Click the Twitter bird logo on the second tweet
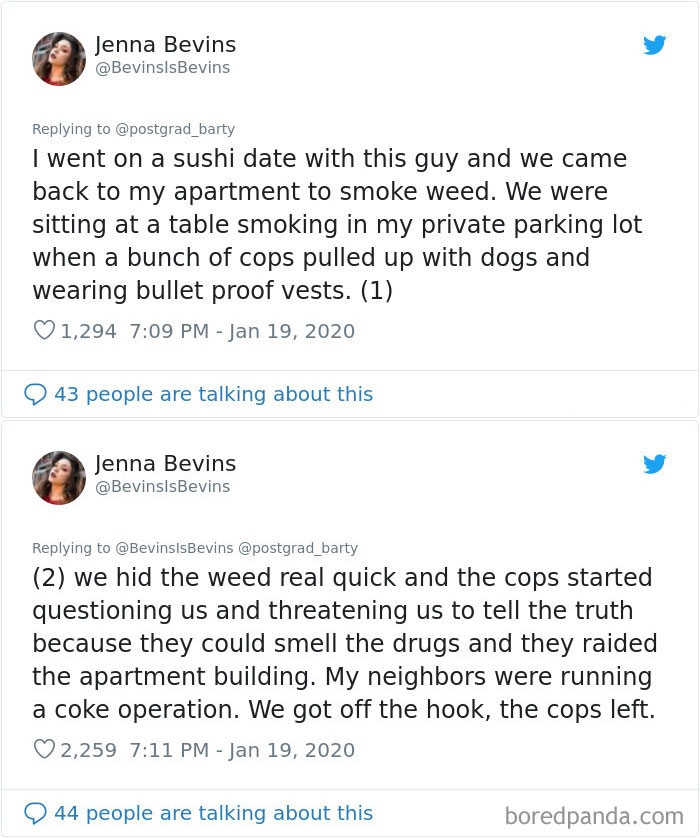The width and height of the screenshot is (700, 838). 655,464
